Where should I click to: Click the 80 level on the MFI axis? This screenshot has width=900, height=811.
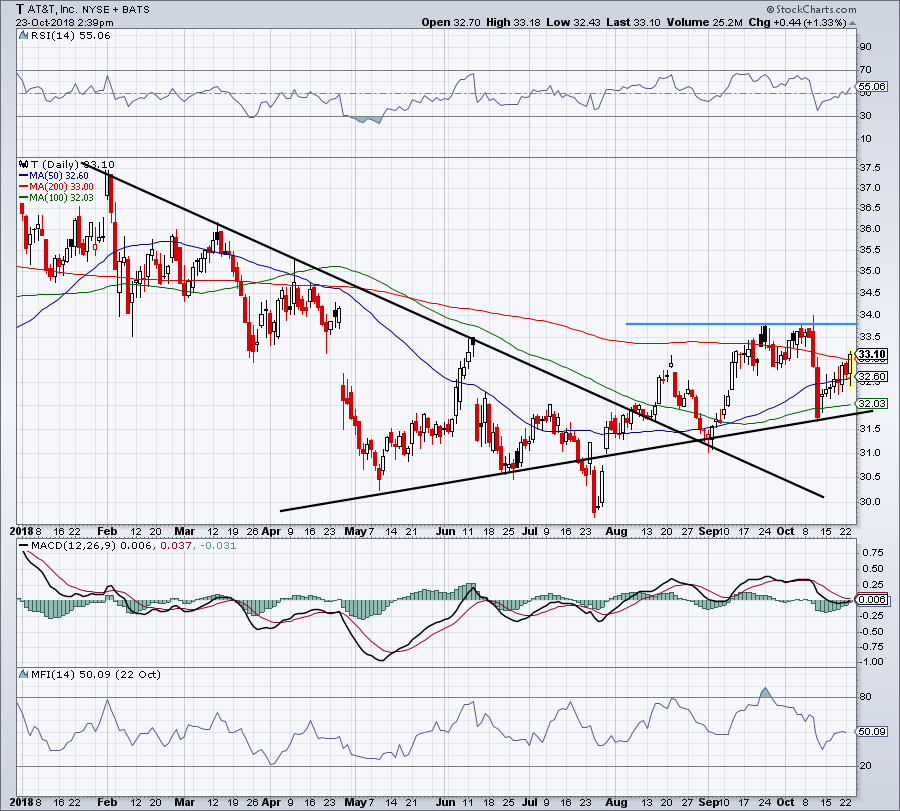coord(865,697)
